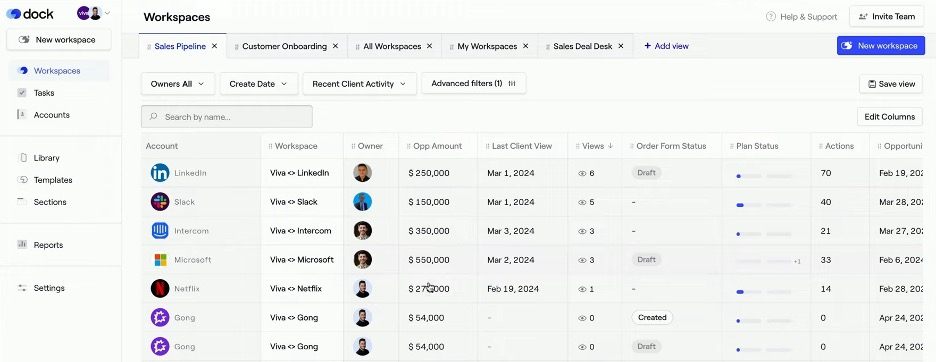The image size is (936, 362).
Task: Open Reports in the sidebar
Action: tap(48, 245)
